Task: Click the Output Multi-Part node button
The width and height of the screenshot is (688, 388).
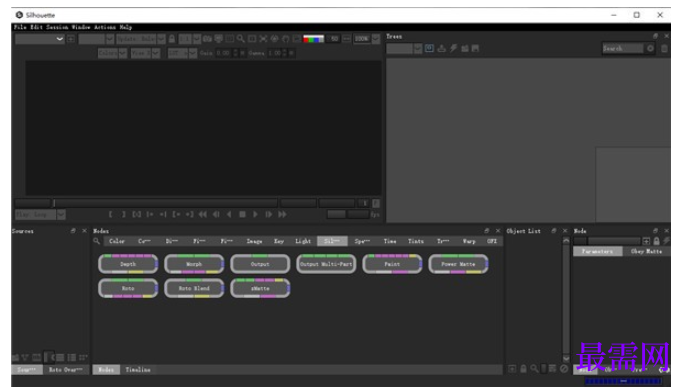Action: (x=326, y=264)
